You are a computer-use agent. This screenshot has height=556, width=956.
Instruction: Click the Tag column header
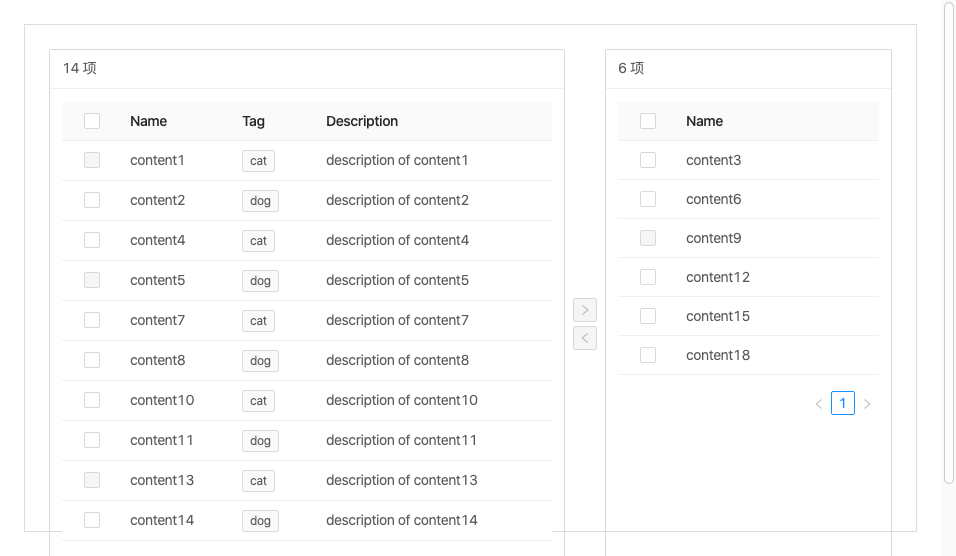(253, 121)
